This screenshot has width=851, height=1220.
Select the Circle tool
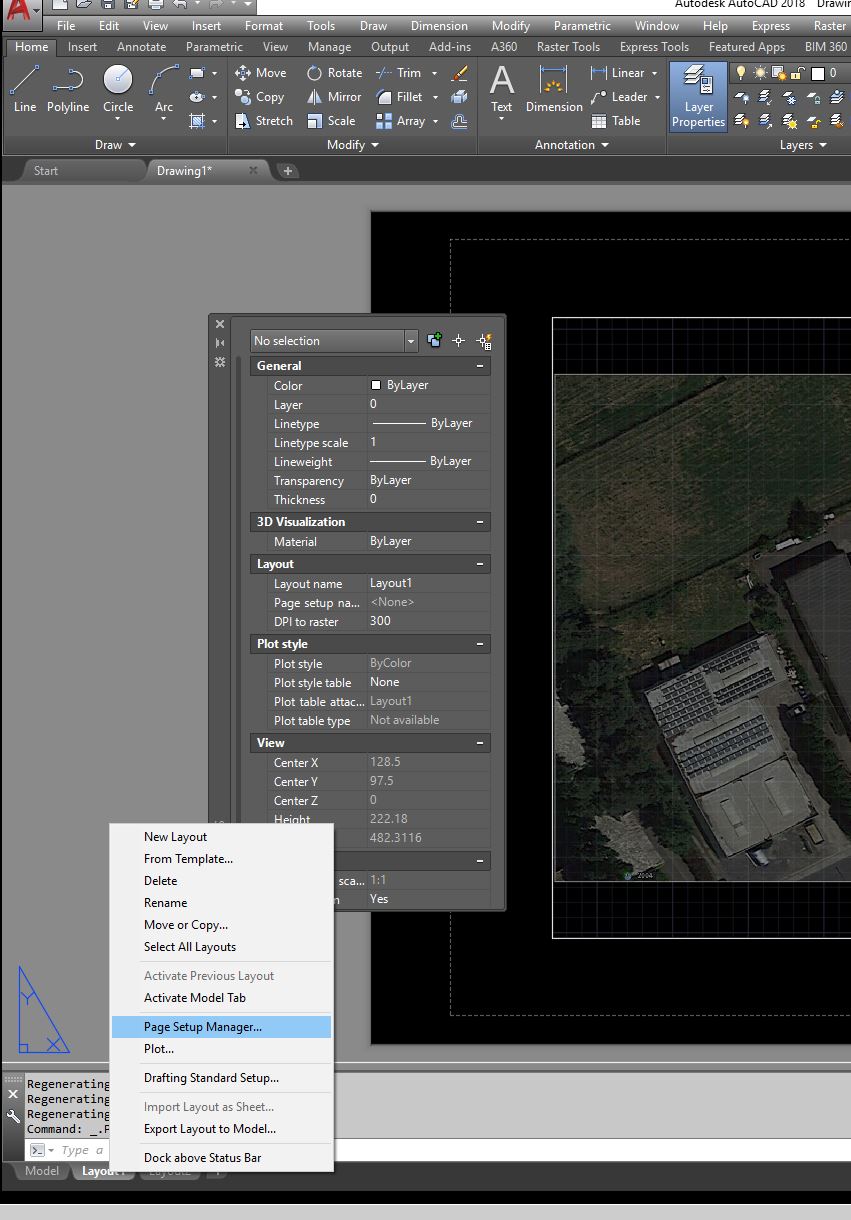pyautogui.click(x=117, y=89)
